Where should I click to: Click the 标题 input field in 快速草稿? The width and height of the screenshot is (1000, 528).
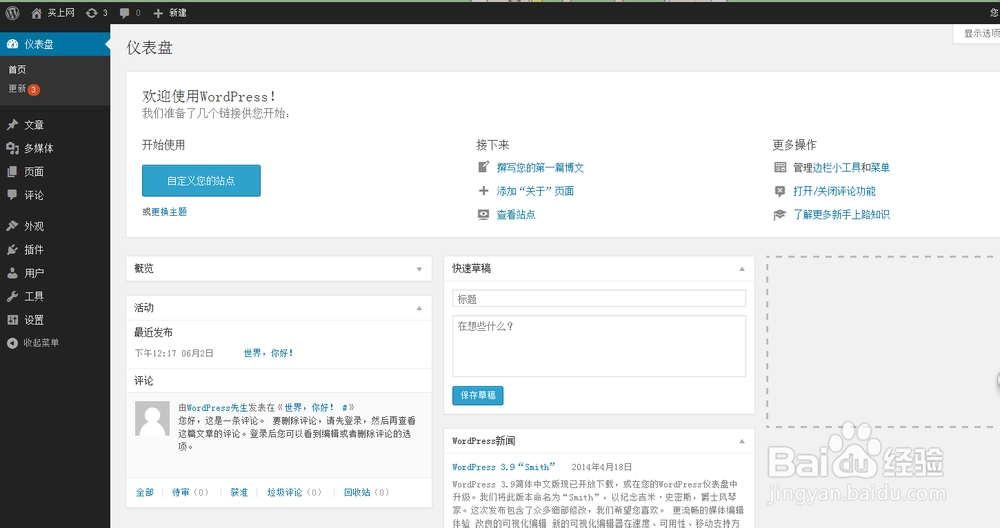click(599, 298)
